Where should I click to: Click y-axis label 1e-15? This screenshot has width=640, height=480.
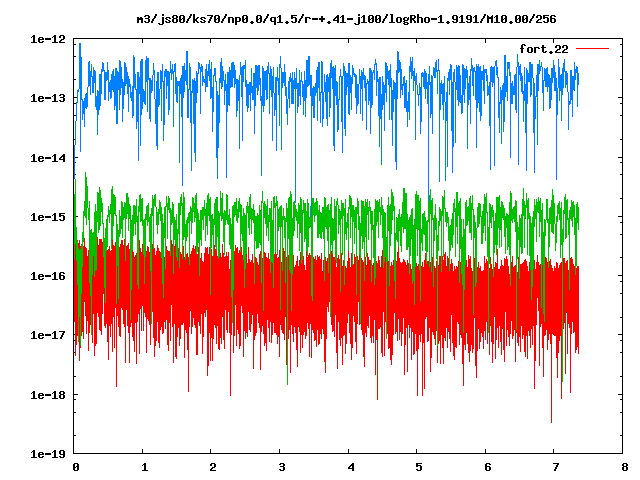click(48, 217)
